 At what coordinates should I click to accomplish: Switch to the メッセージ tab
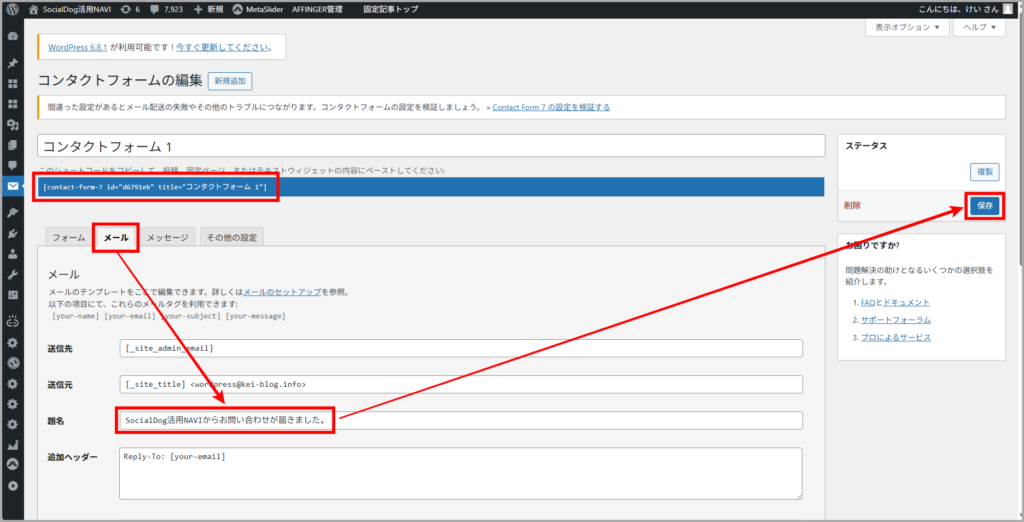point(167,238)
